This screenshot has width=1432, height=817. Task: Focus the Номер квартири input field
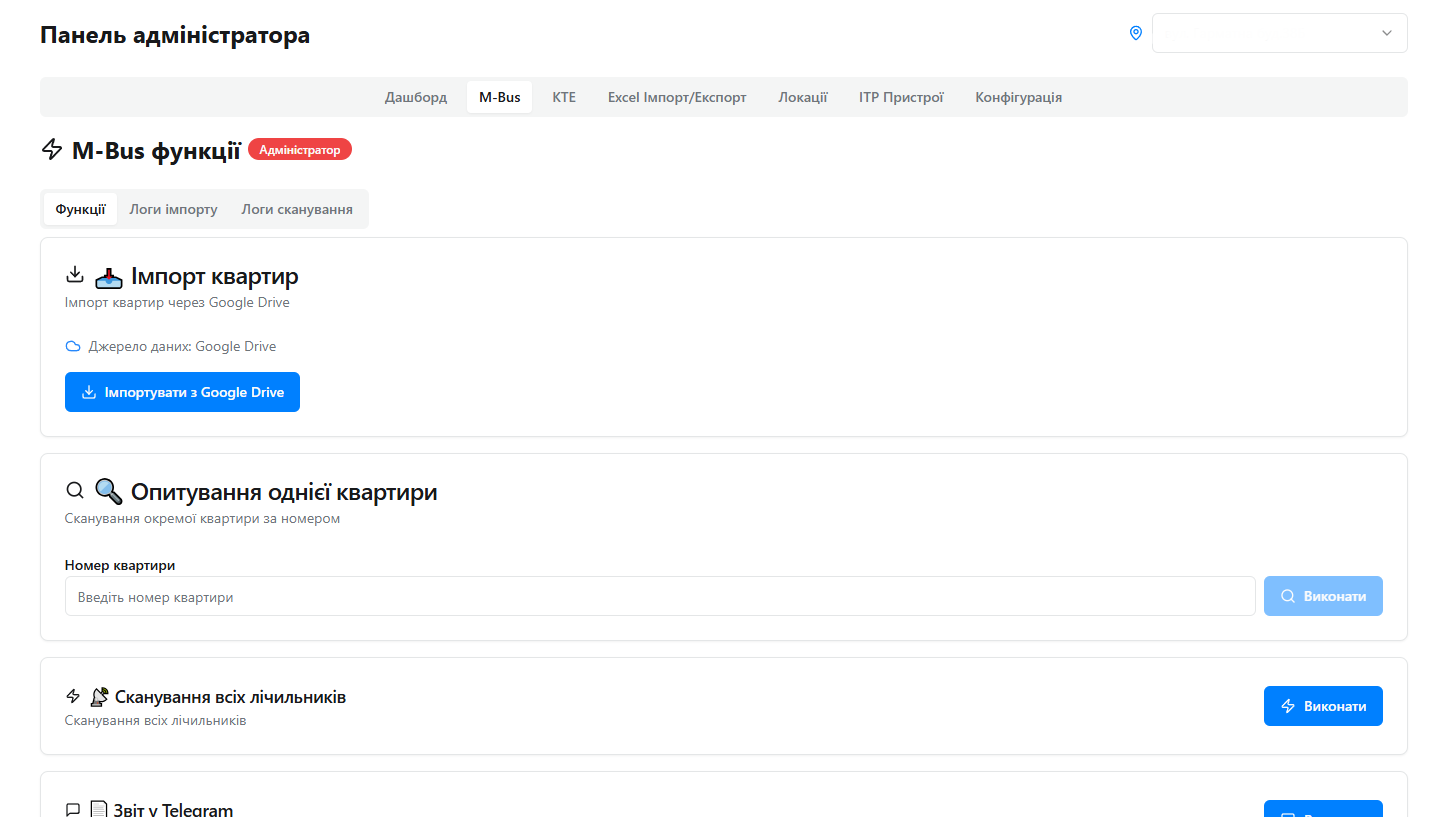tap(659, 596)
